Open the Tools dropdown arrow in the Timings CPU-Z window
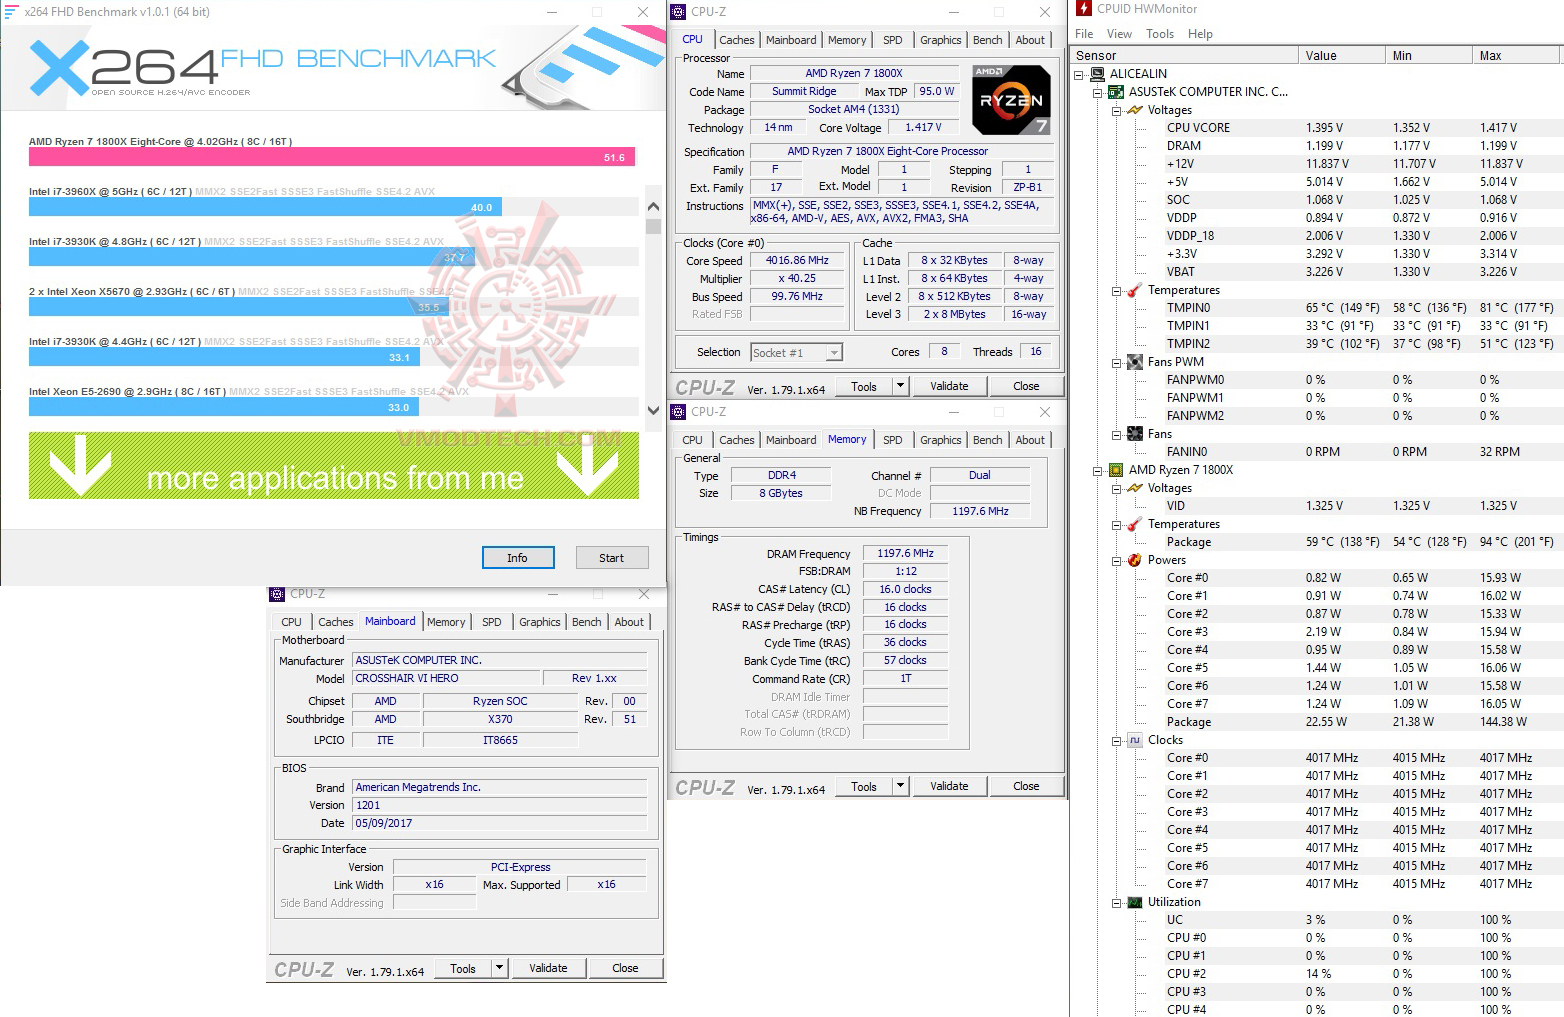The width and height of the screenshot is (1564, 1017). (x=900, y=786)
